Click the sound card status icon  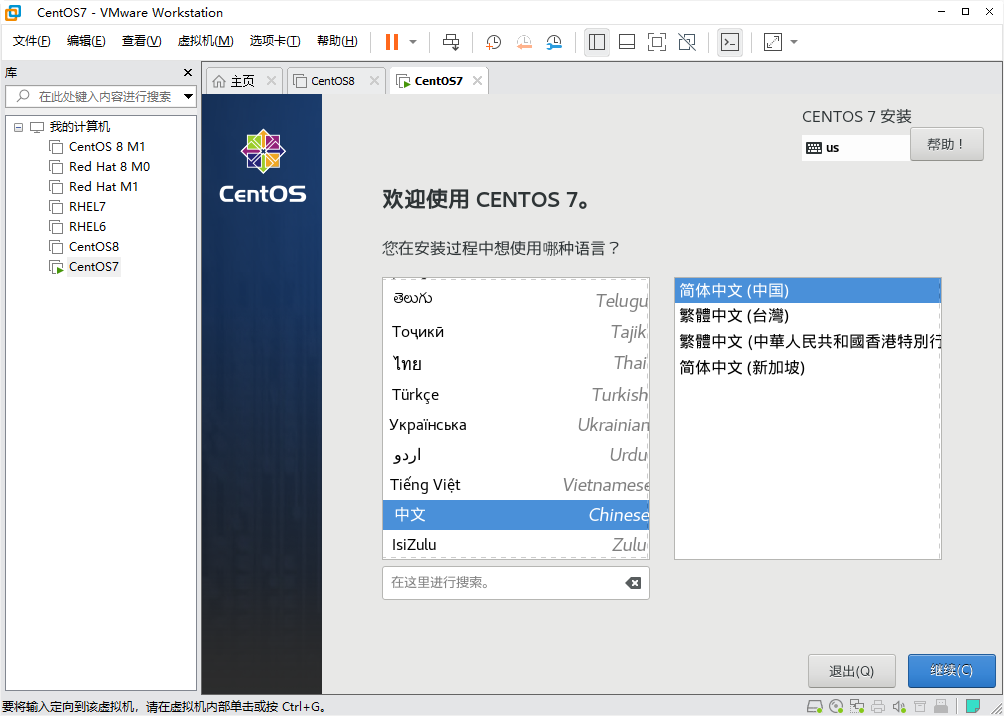coord(899,707)
